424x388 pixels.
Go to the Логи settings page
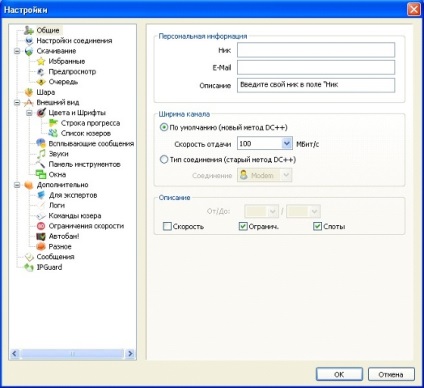pyautogui.click(x=57, y=205)
